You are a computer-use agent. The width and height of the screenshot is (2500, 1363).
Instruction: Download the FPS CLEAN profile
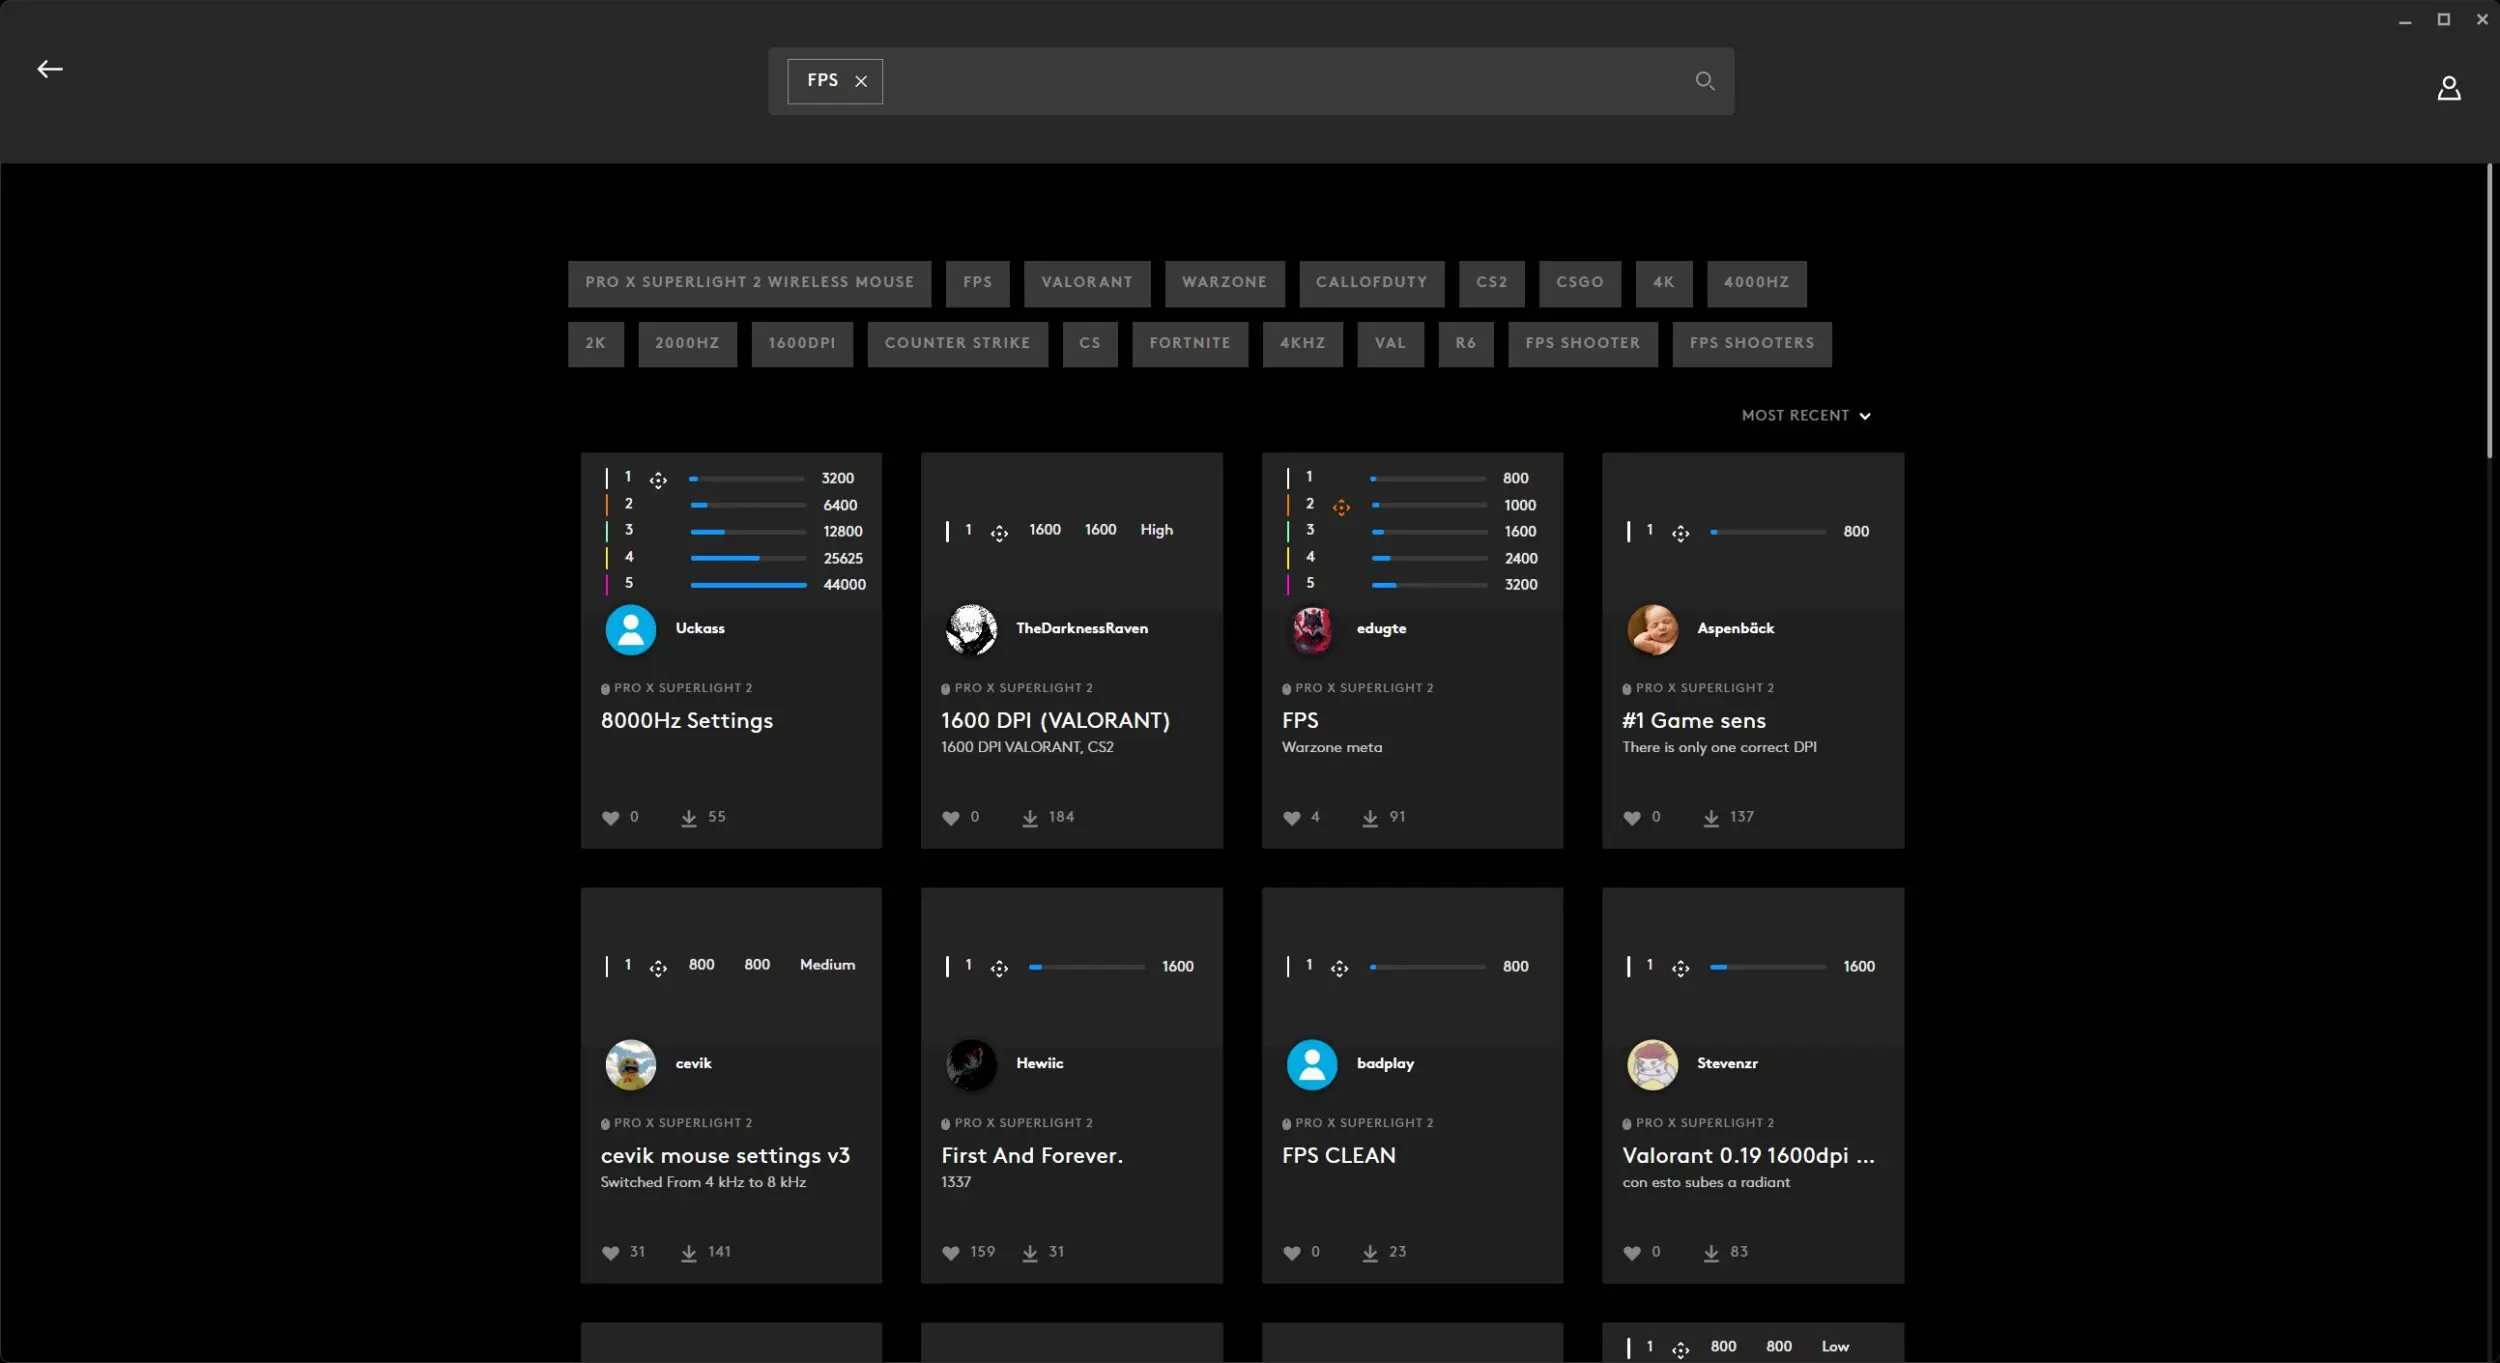click(1370, 1253)
